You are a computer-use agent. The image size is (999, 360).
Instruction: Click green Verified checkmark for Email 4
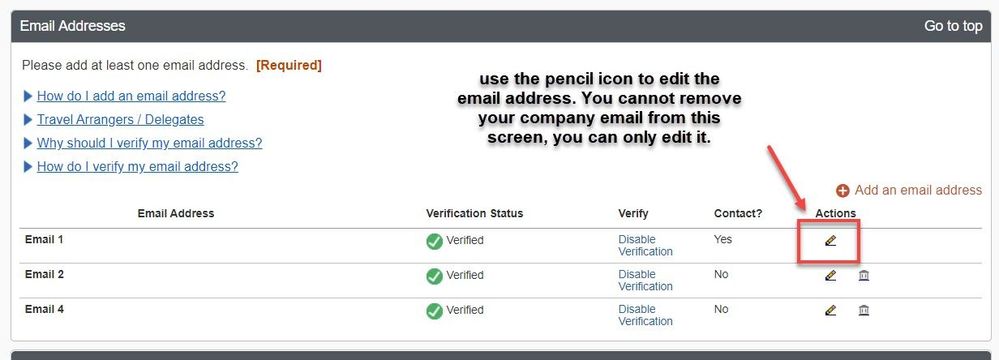click(x=435, y=311)
